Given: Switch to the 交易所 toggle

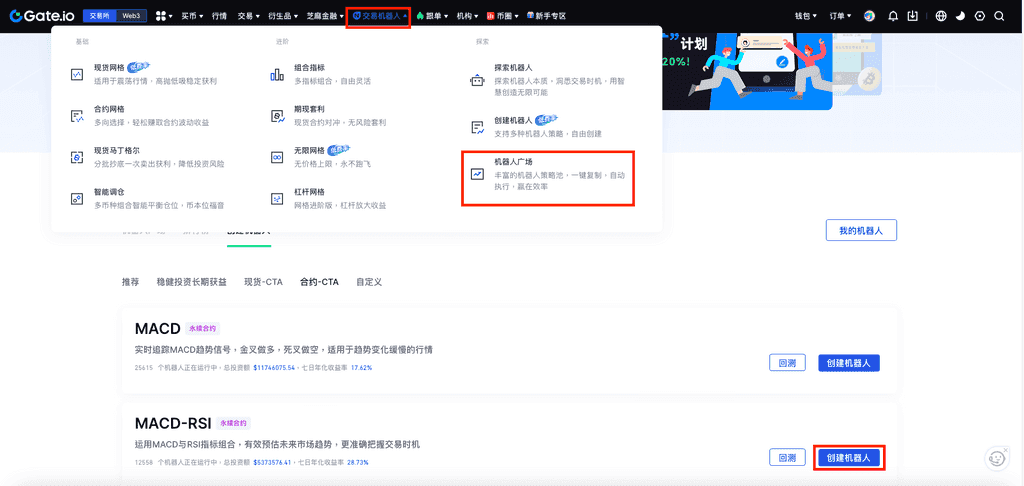Looking at the screenshot, I should (99, 16).
